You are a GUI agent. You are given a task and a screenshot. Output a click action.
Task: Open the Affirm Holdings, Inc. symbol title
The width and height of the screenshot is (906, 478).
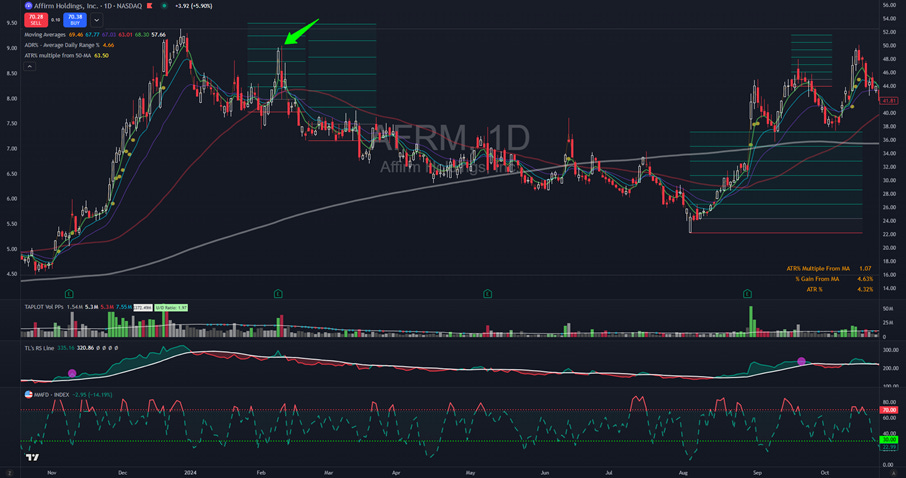[68, 6]
